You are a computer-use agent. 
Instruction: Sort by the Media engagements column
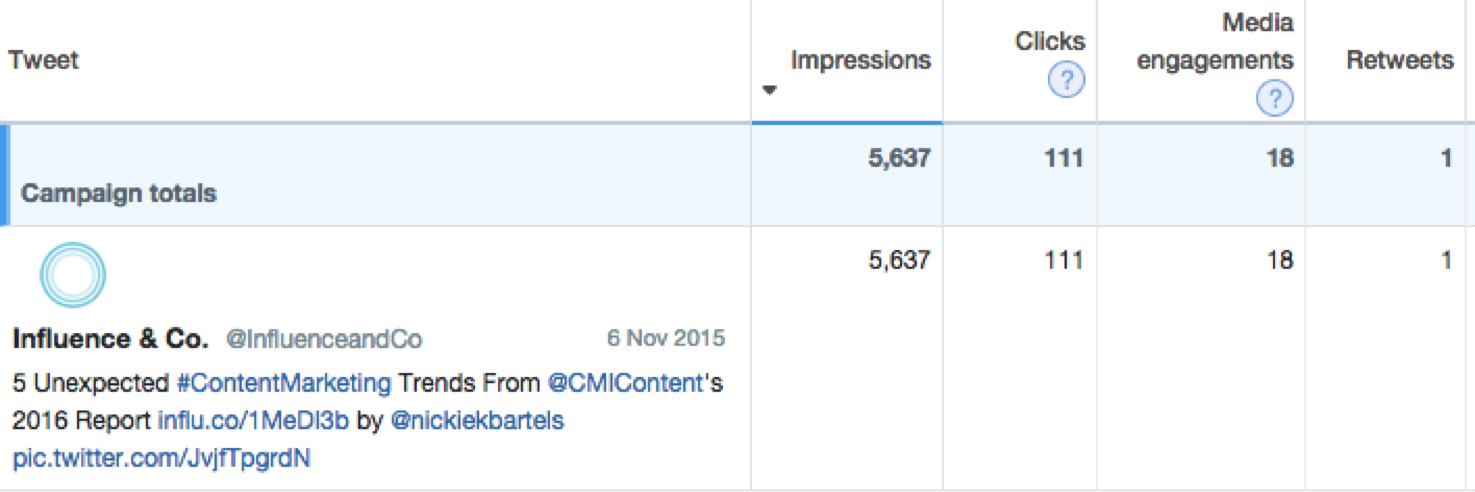click(1215, 41)
